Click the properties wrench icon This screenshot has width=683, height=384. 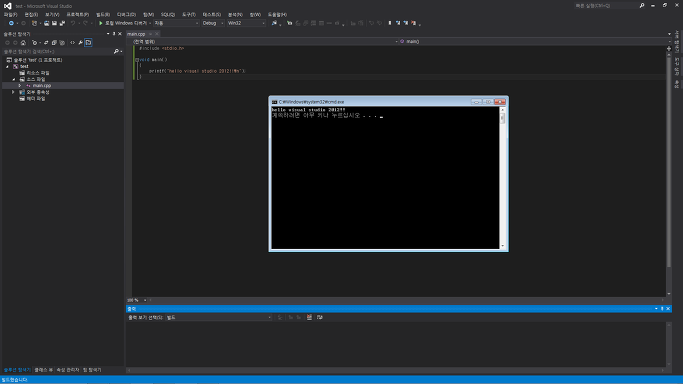coord(80,43)
